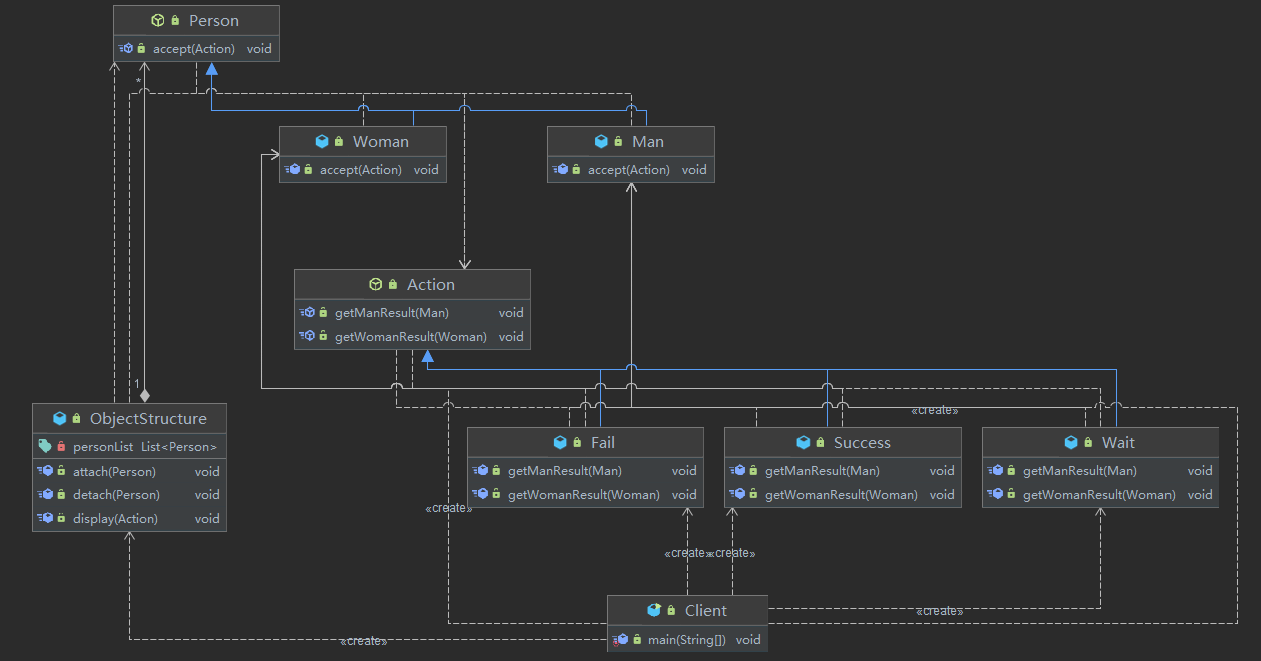
Task: Select accept(Action) method in Woman
Action: click(x=363, y=170)
